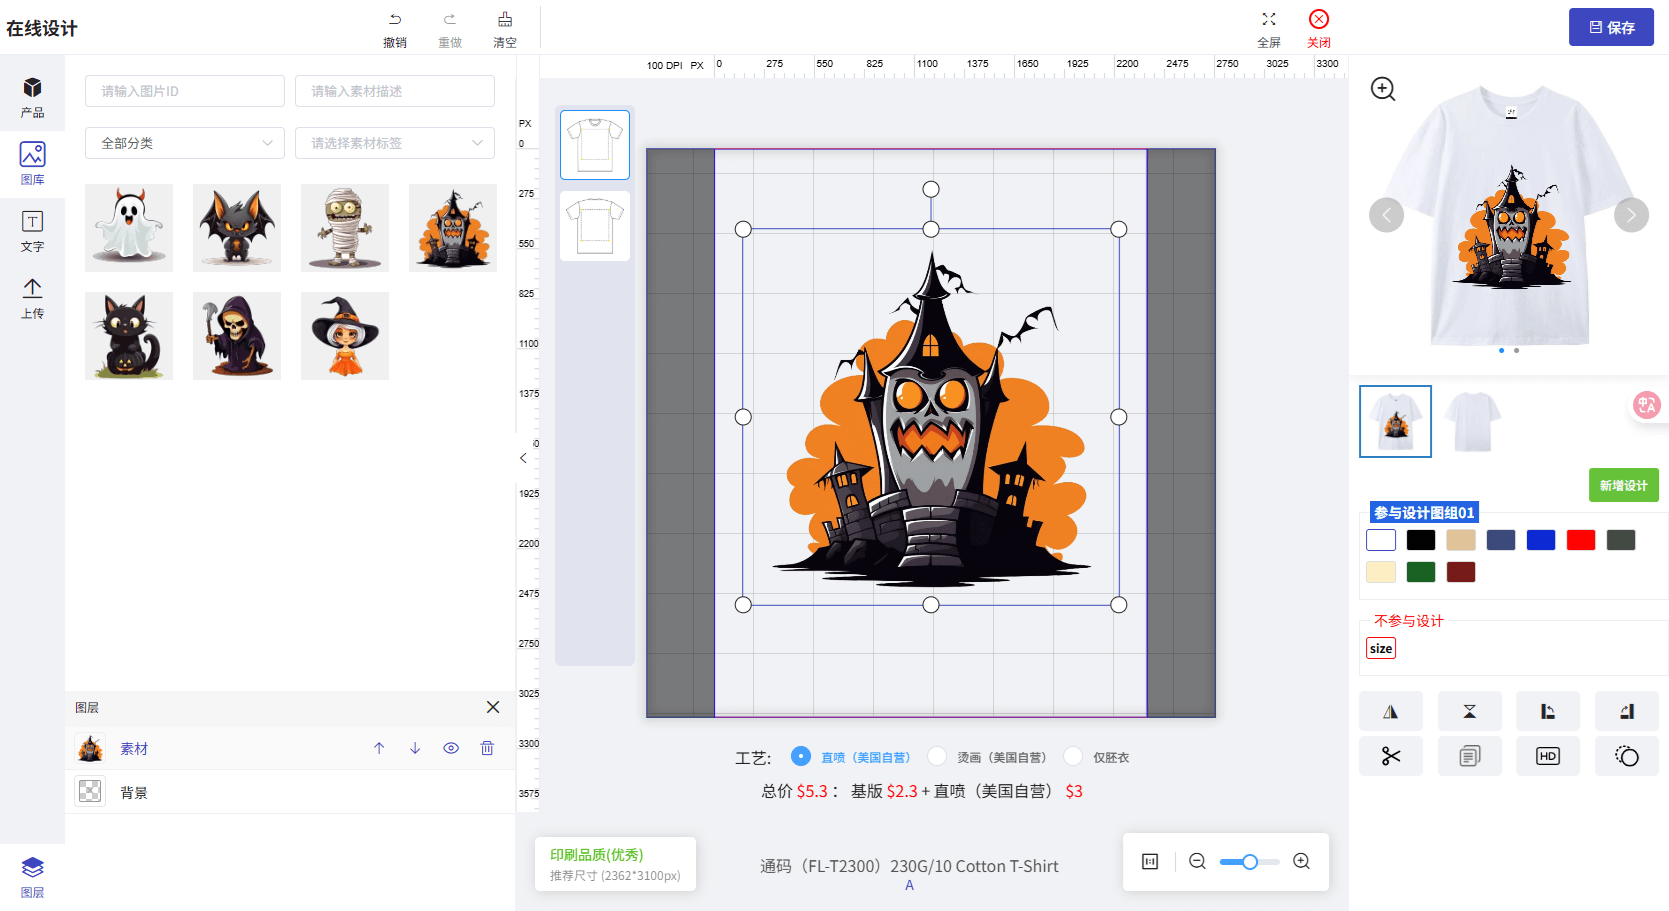Open the 全部分类 category dropdown

click(185, 143)
